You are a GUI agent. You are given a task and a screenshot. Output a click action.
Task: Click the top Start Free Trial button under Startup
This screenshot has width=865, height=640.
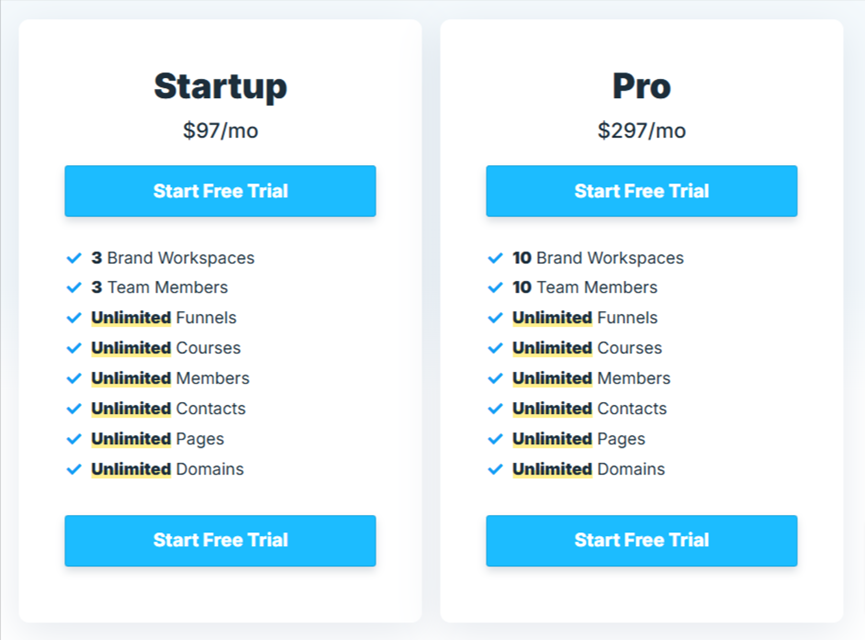click(x=220, y=191)
